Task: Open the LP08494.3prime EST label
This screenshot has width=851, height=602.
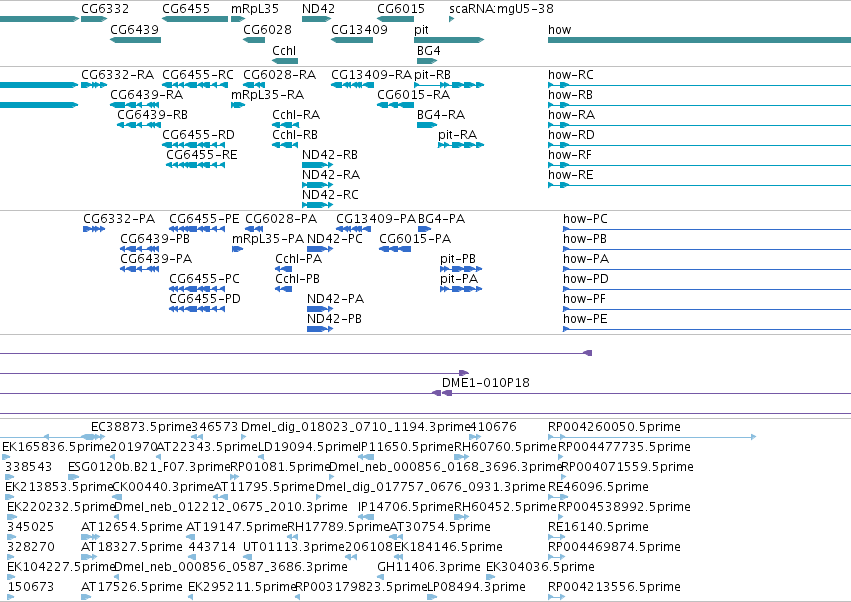Action: pyautogui.click(x=476, y=587)
